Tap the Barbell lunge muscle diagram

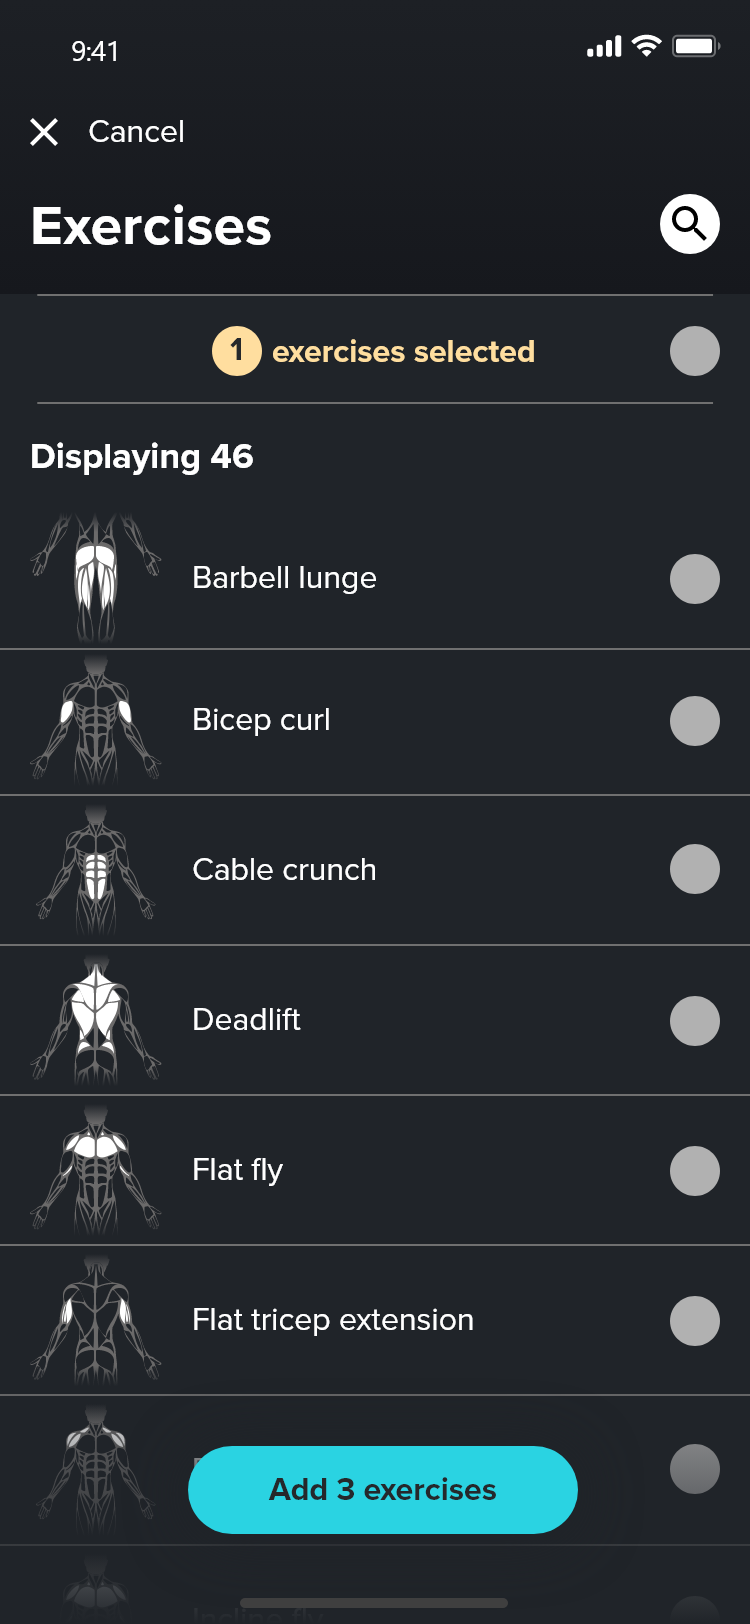(x=96, y=578)
